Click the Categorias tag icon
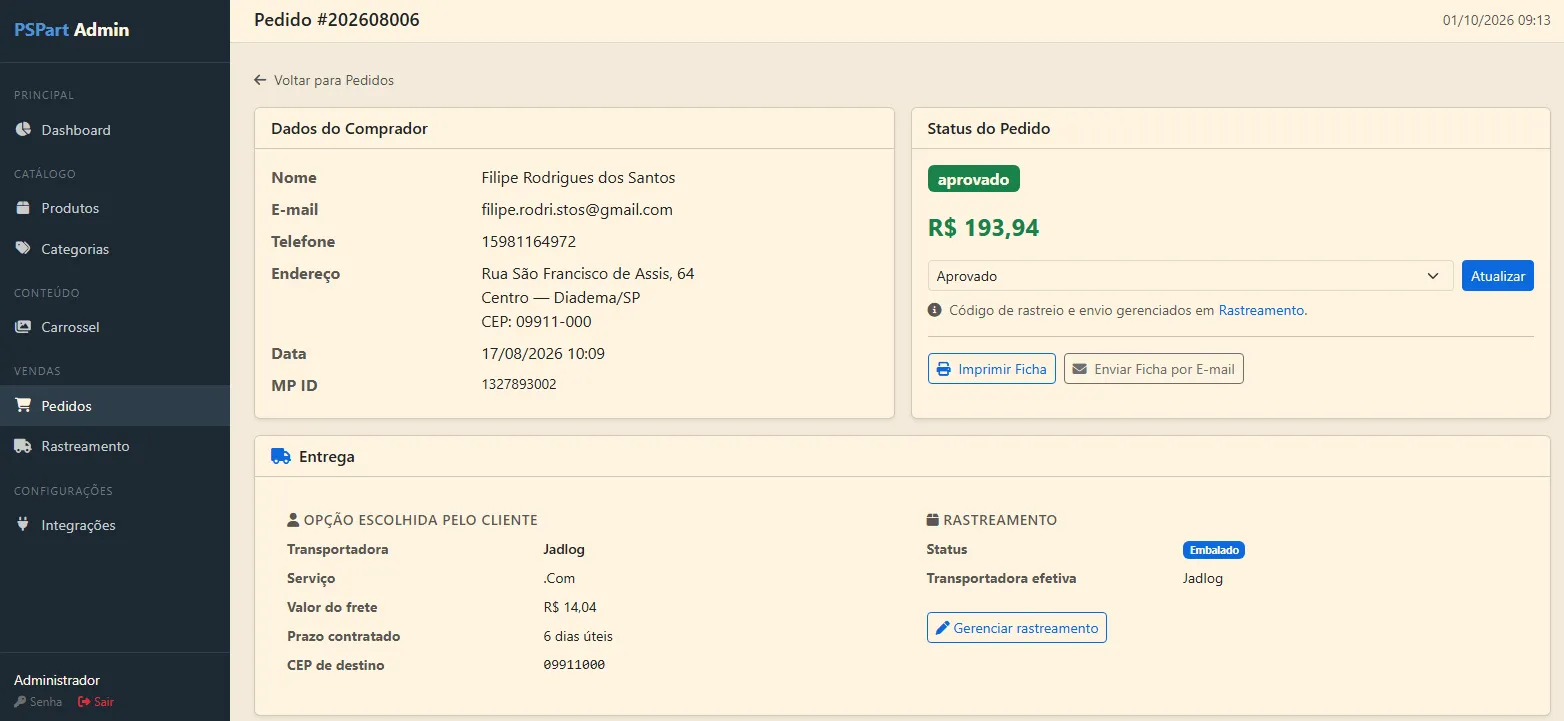1564x721 pixels. (23, 249)
